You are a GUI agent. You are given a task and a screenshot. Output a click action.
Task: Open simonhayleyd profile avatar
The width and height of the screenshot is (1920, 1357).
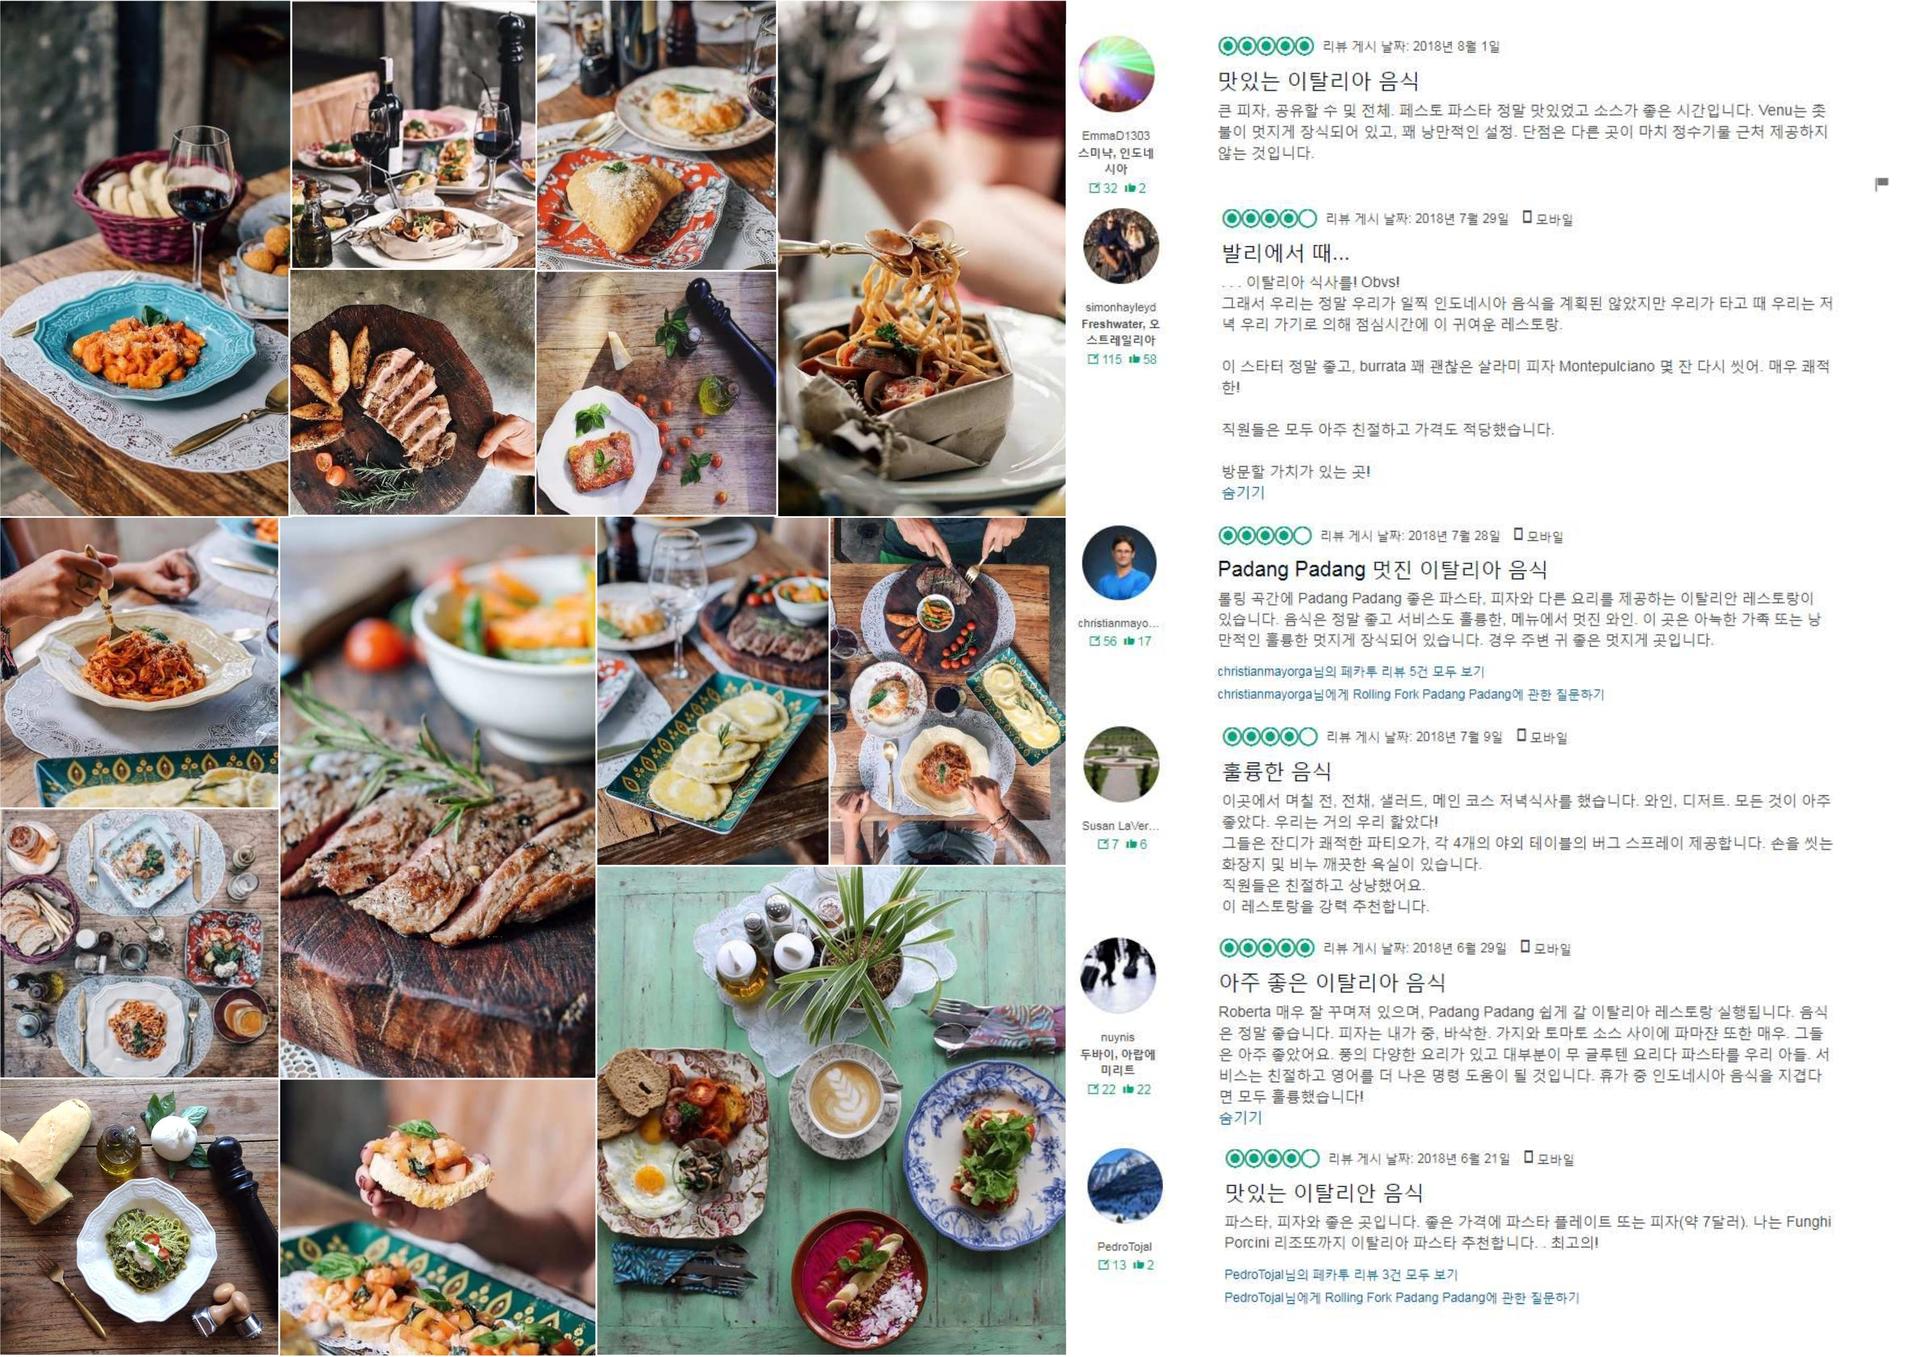point(1121,246)
